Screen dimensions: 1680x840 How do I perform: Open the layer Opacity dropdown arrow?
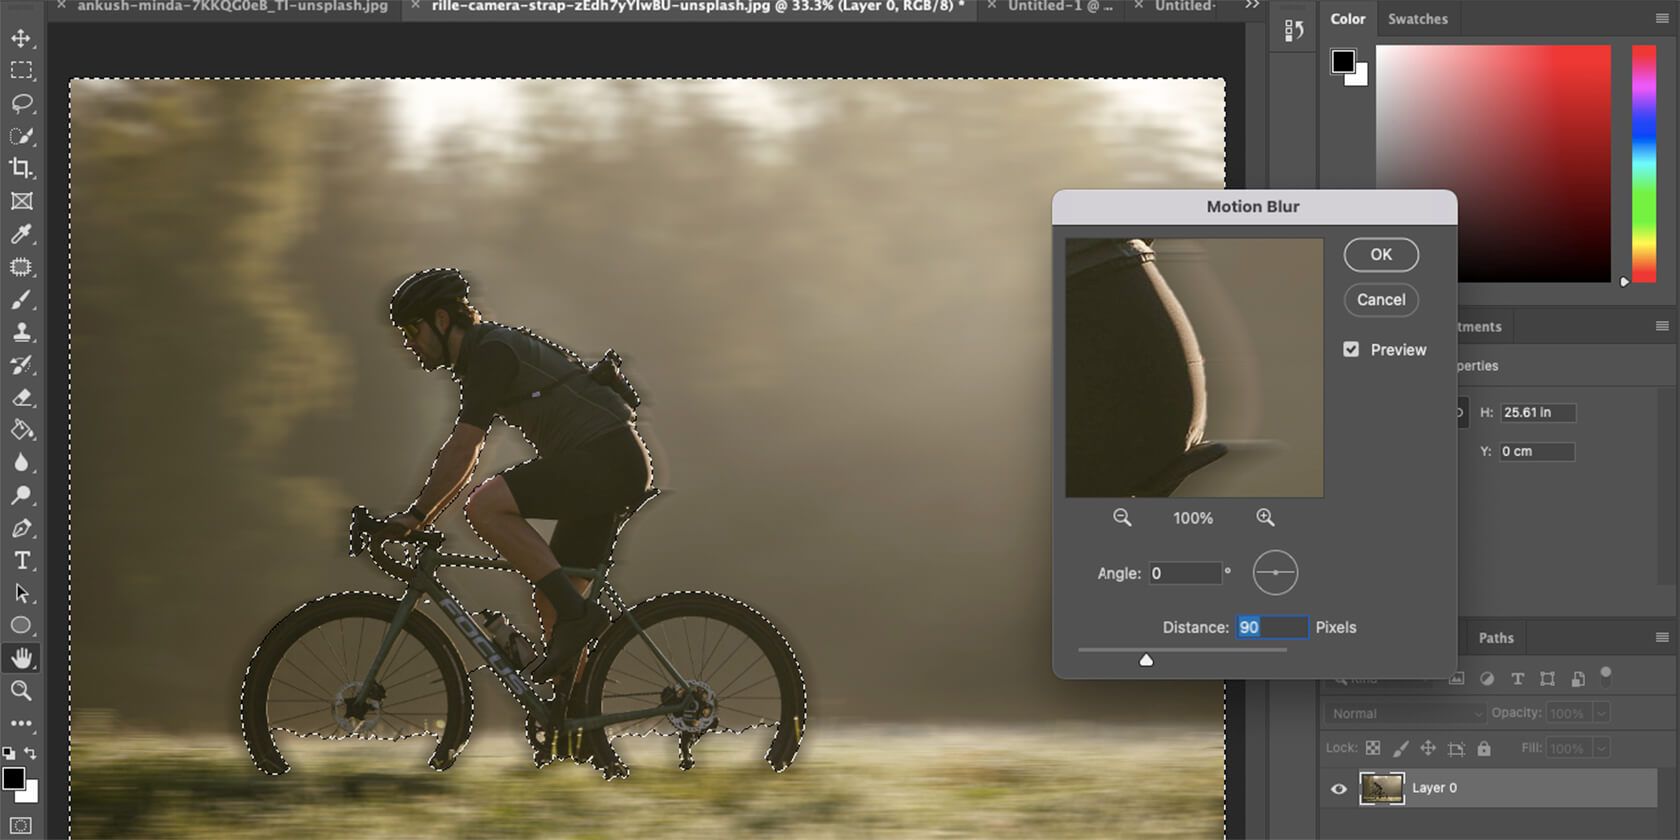pyautogui.click(x=1602, y=713)
